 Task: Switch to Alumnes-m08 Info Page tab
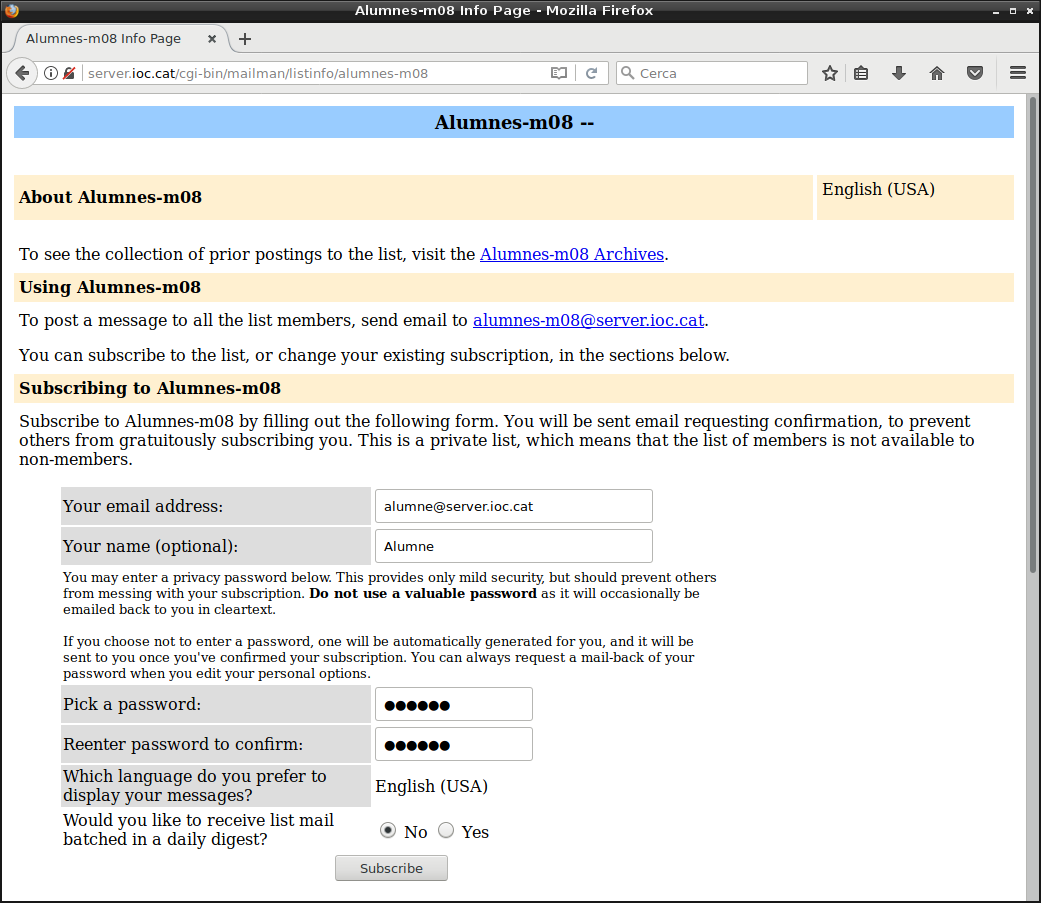pos(104,39)
